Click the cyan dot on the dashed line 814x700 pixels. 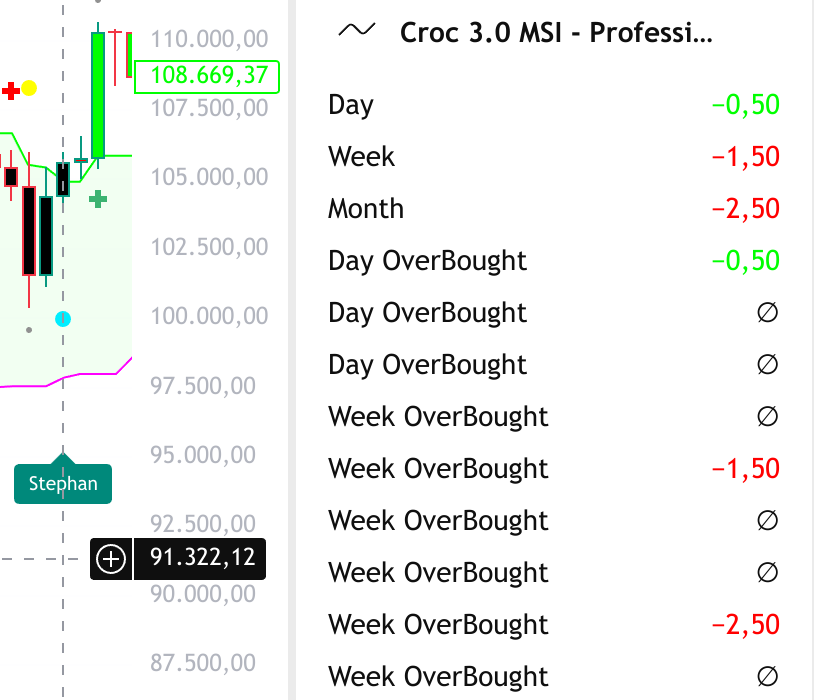63,319
